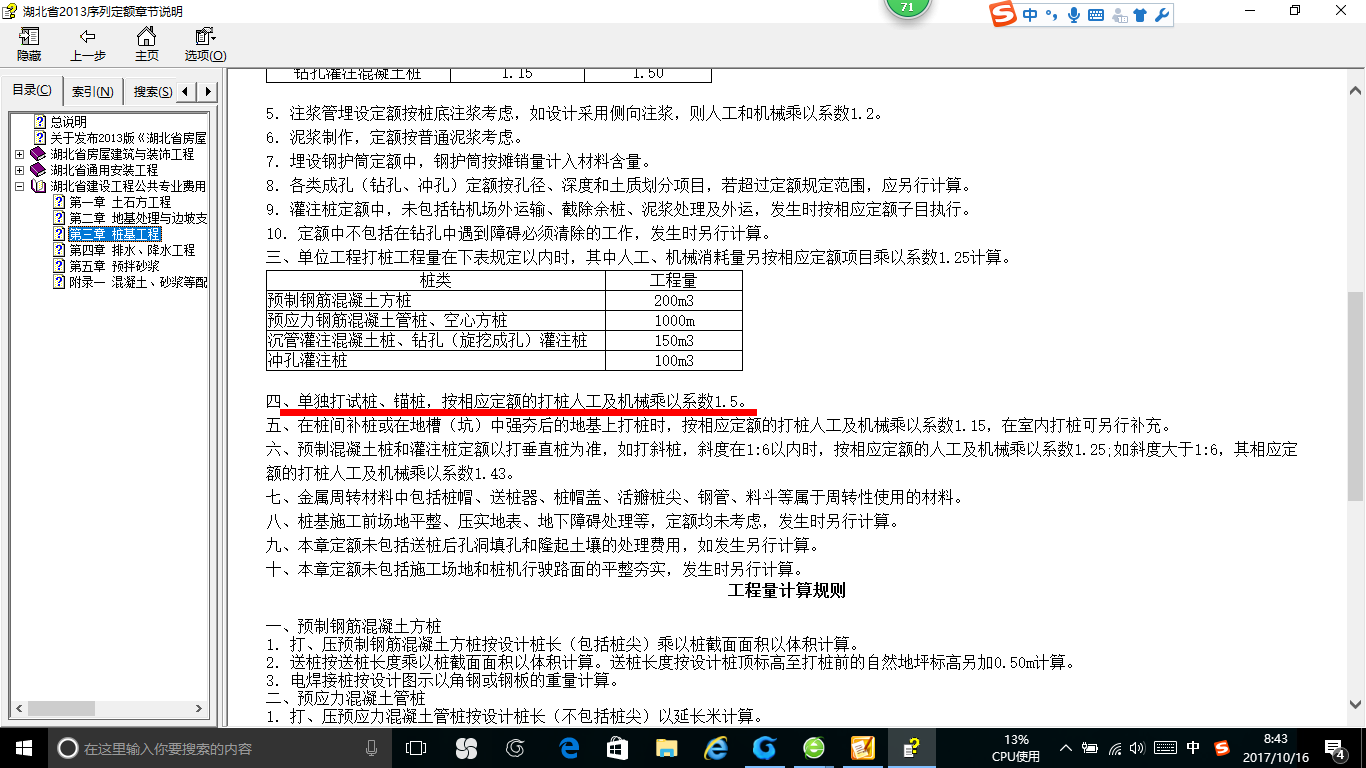Open 第一章 土石方工程

tap(120, 202)
